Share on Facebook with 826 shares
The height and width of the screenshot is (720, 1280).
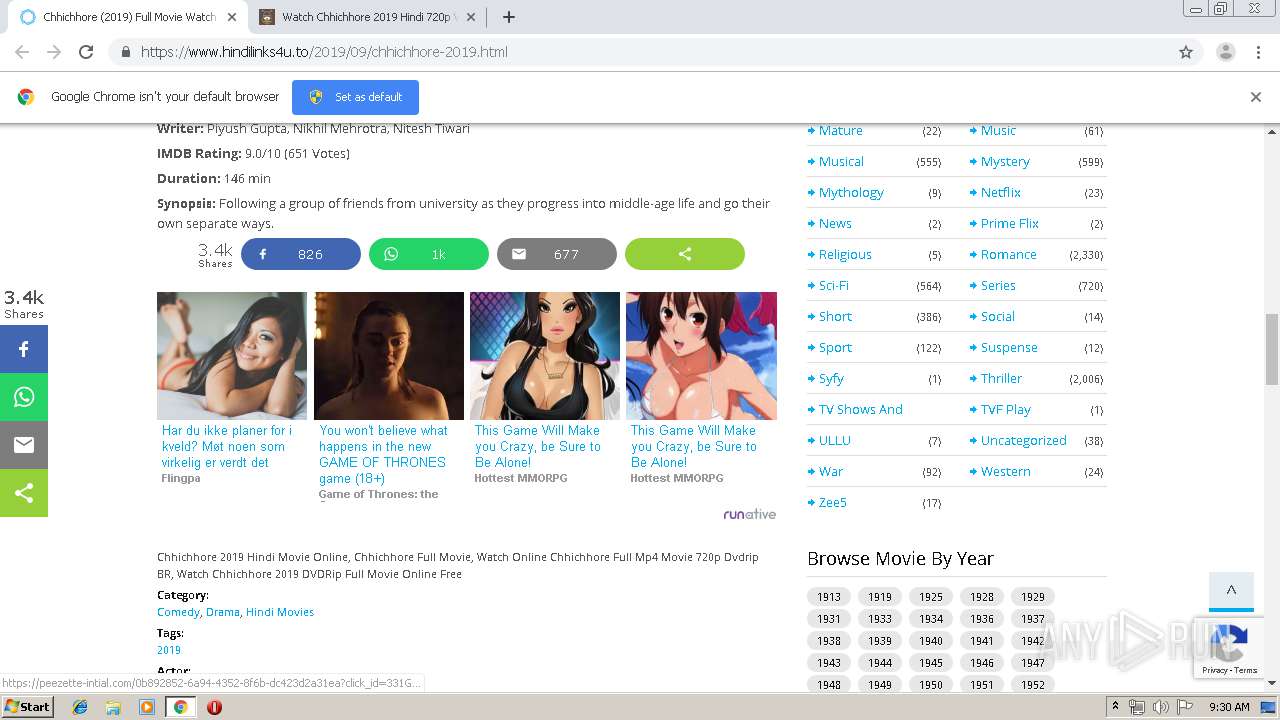(301, 254)
